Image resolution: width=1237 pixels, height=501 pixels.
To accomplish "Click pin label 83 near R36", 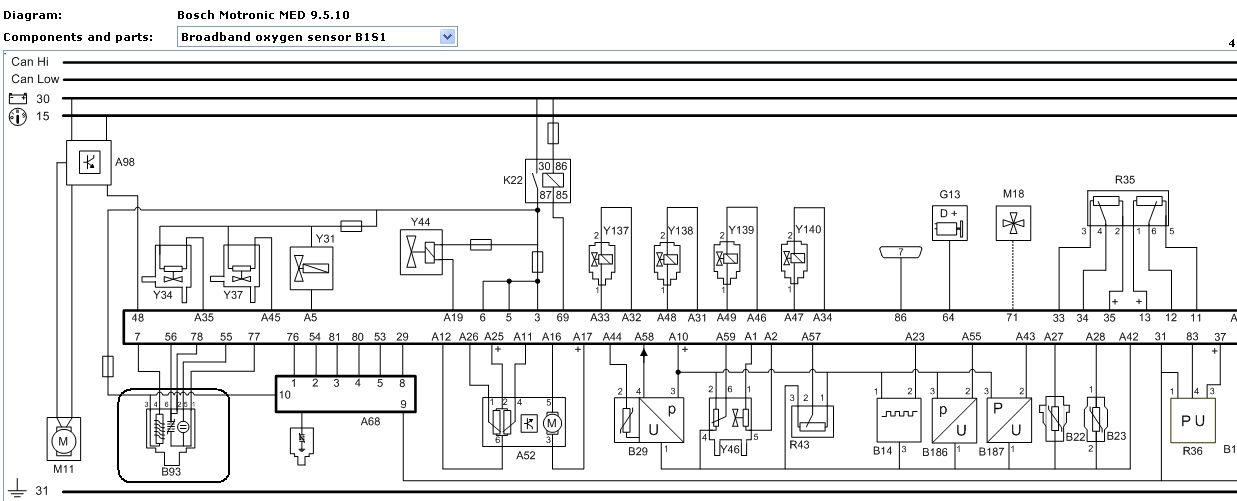I will coord(1192,337).
